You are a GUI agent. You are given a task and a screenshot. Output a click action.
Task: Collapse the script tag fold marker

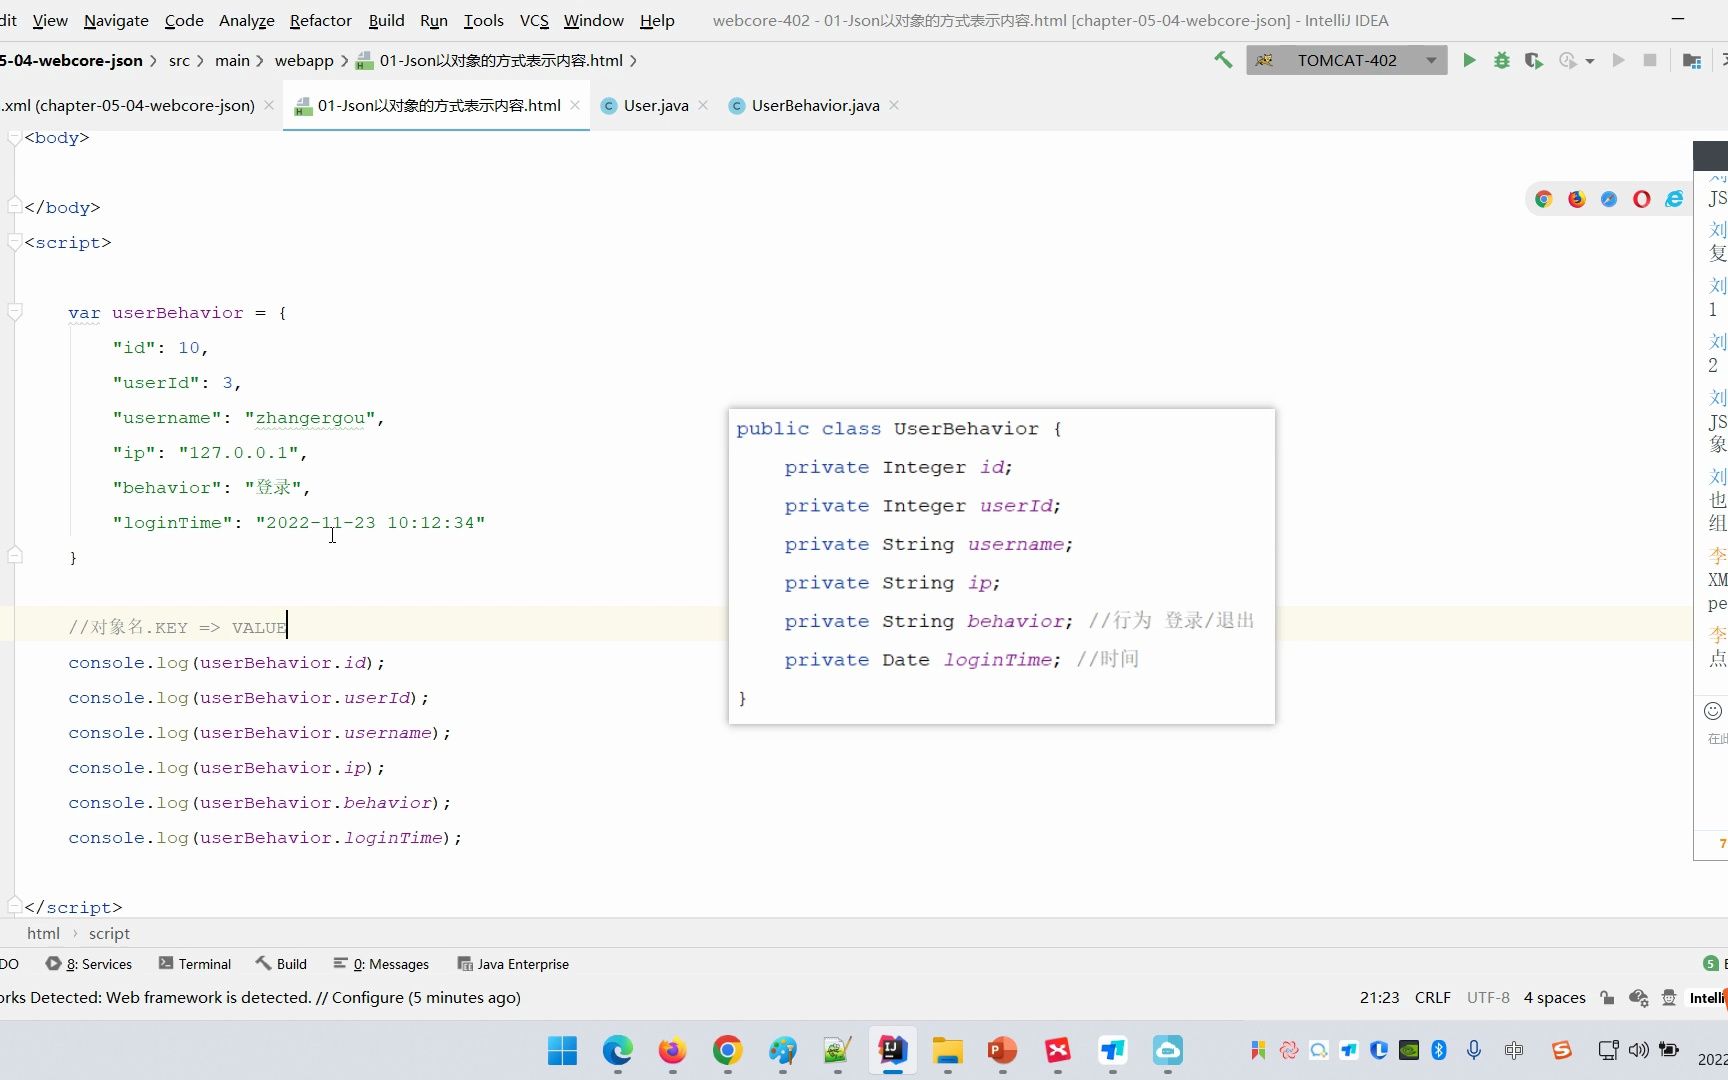[15, 242]
